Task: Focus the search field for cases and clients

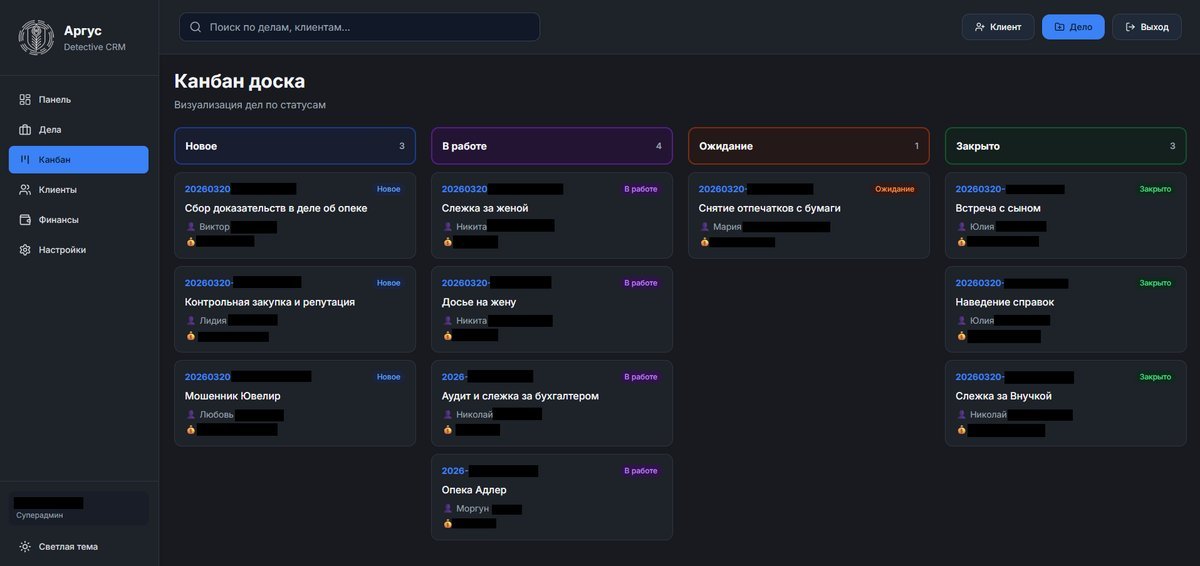Action: coord(370,27)
